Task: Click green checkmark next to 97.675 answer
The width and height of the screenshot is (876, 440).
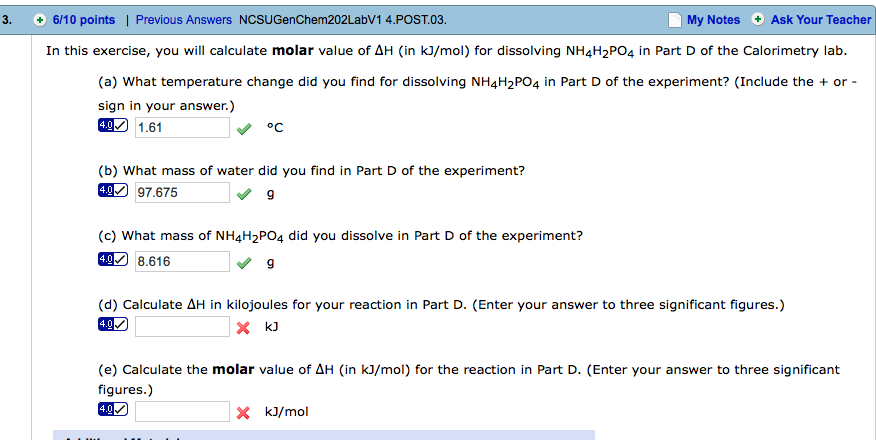Action: (243, 193)
